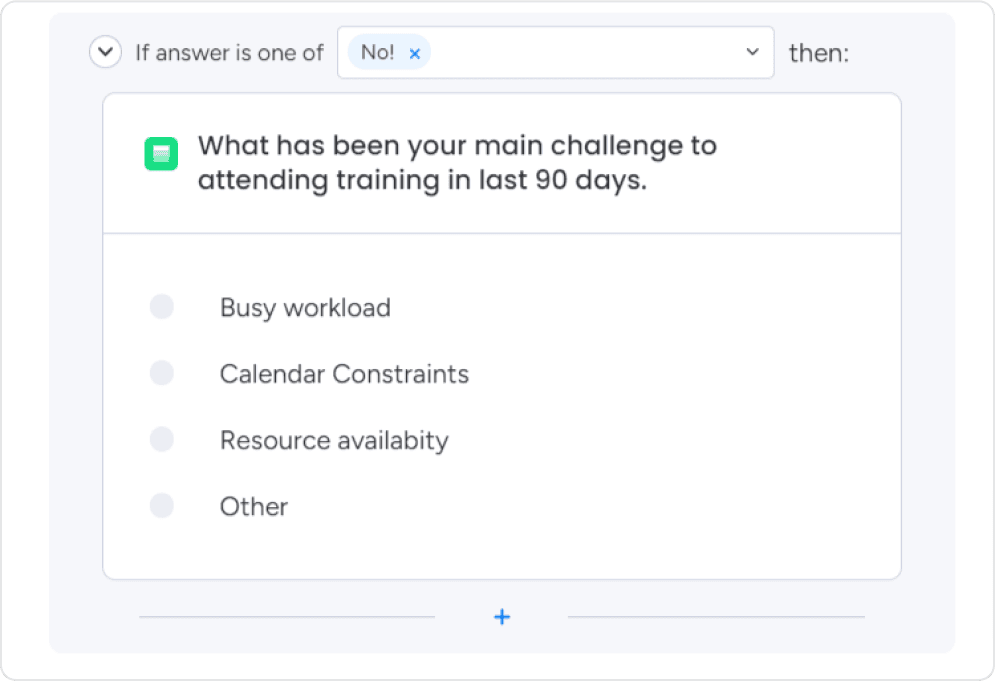Remove the "No!" tag via its x icon
This screenshot has width=995, height=681.
coord(414,53)
